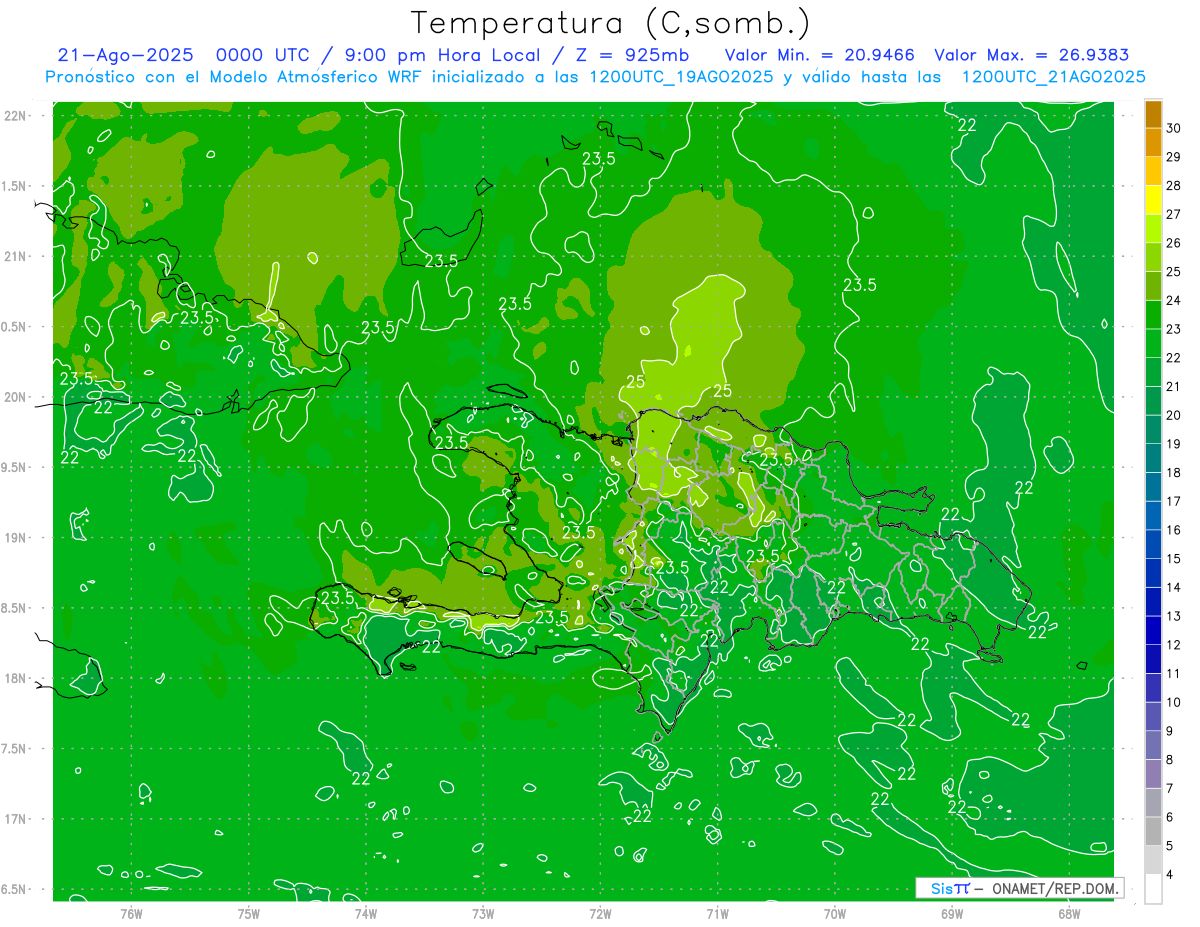Click the legend value "30"

pos(1173,128)
